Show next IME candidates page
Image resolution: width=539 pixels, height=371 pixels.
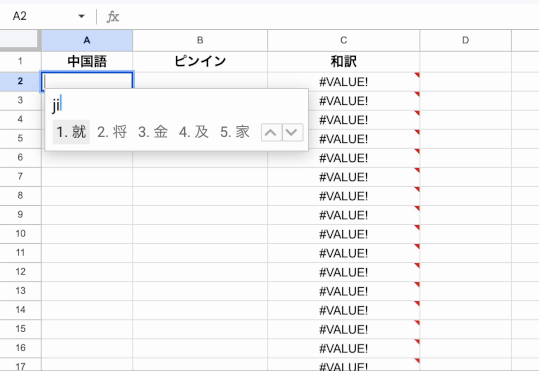pos(292,132)
